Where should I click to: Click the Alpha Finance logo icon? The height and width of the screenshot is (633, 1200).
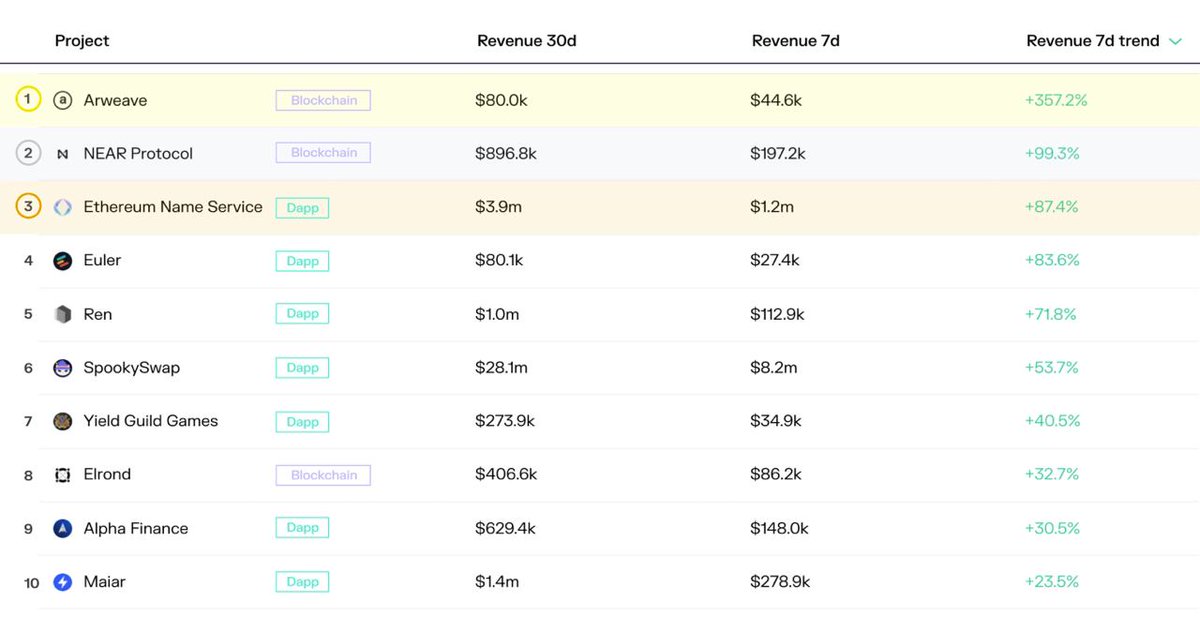click(x=63, y=528)
